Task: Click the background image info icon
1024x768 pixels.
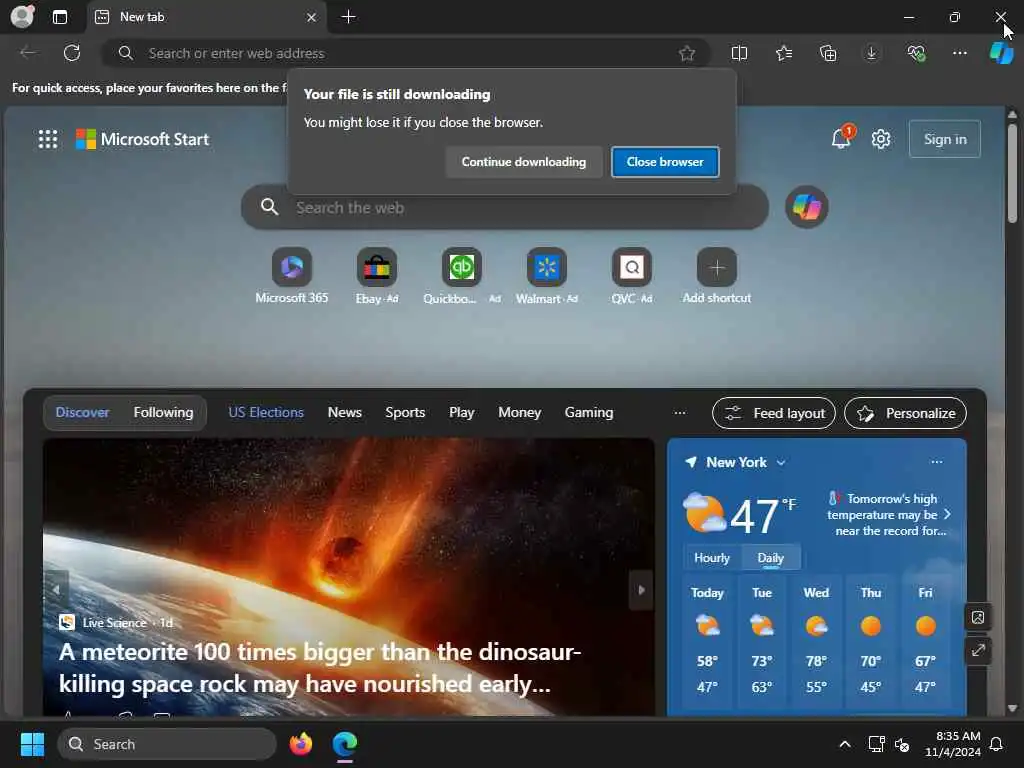Action: 978,617
